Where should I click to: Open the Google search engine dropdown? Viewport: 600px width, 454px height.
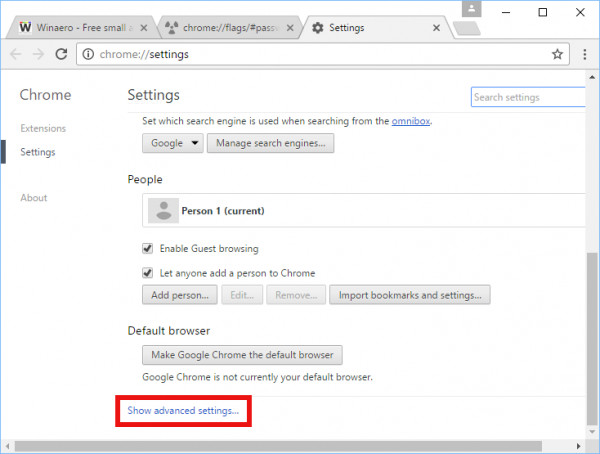tap(173, 143)
